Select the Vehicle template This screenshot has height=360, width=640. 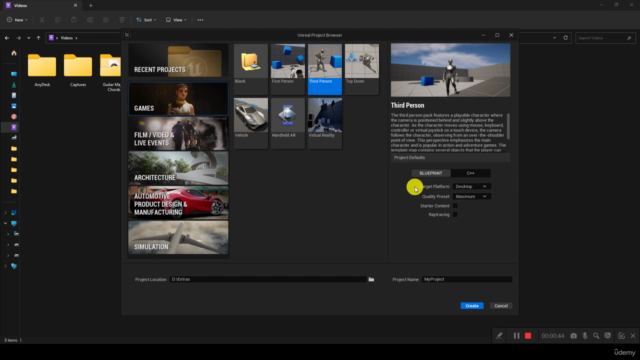click(251, 123)
